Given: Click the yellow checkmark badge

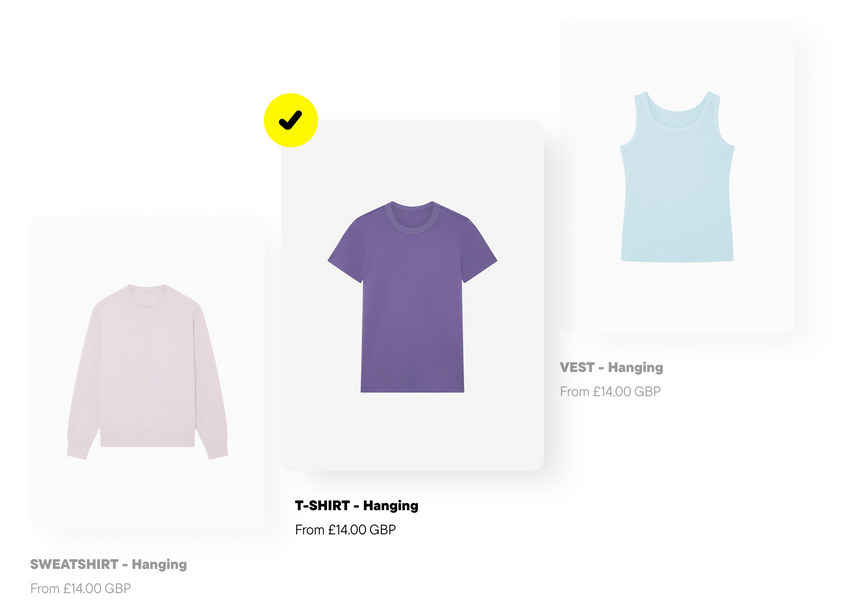Looking at the screenshot, I should click(x=291, y=120).
